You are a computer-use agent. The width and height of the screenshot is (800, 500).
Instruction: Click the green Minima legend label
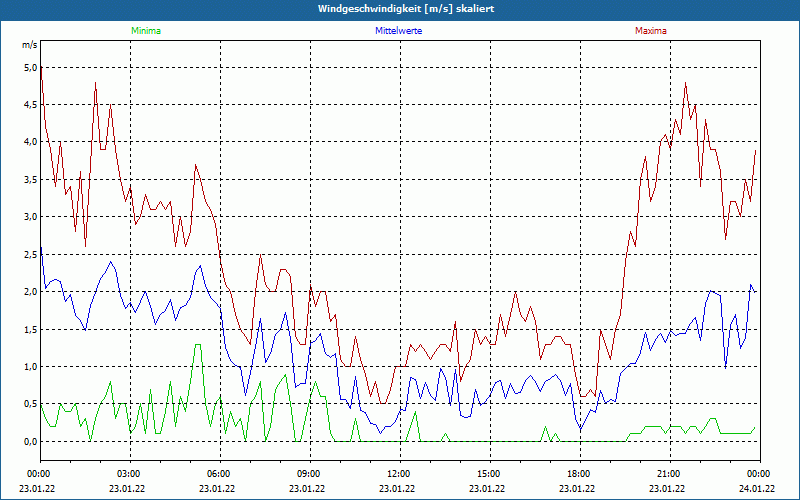pos(146,31)
